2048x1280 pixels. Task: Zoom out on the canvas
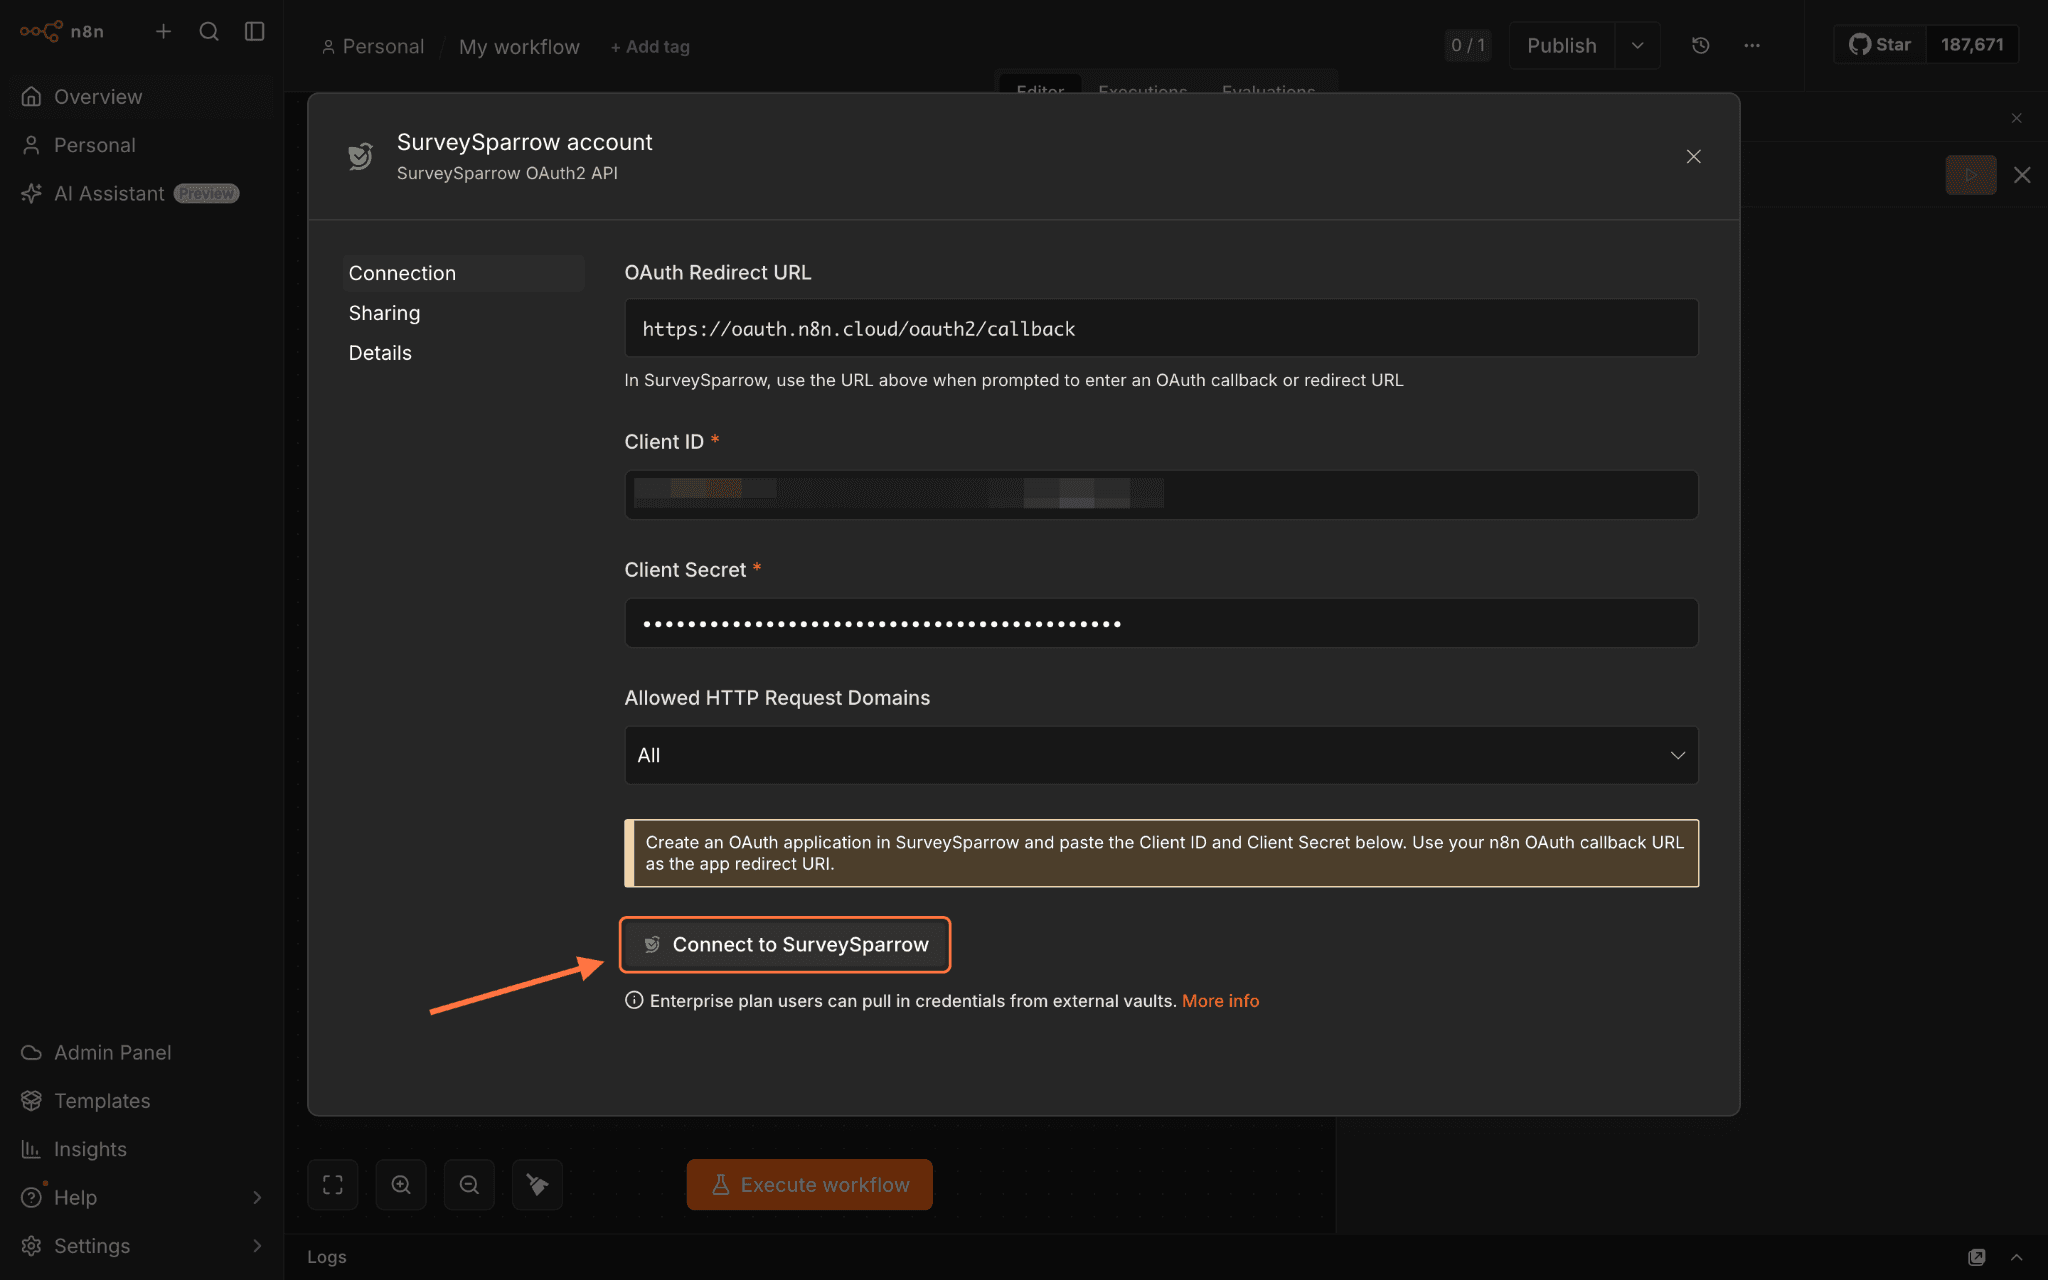point(469,1185)
